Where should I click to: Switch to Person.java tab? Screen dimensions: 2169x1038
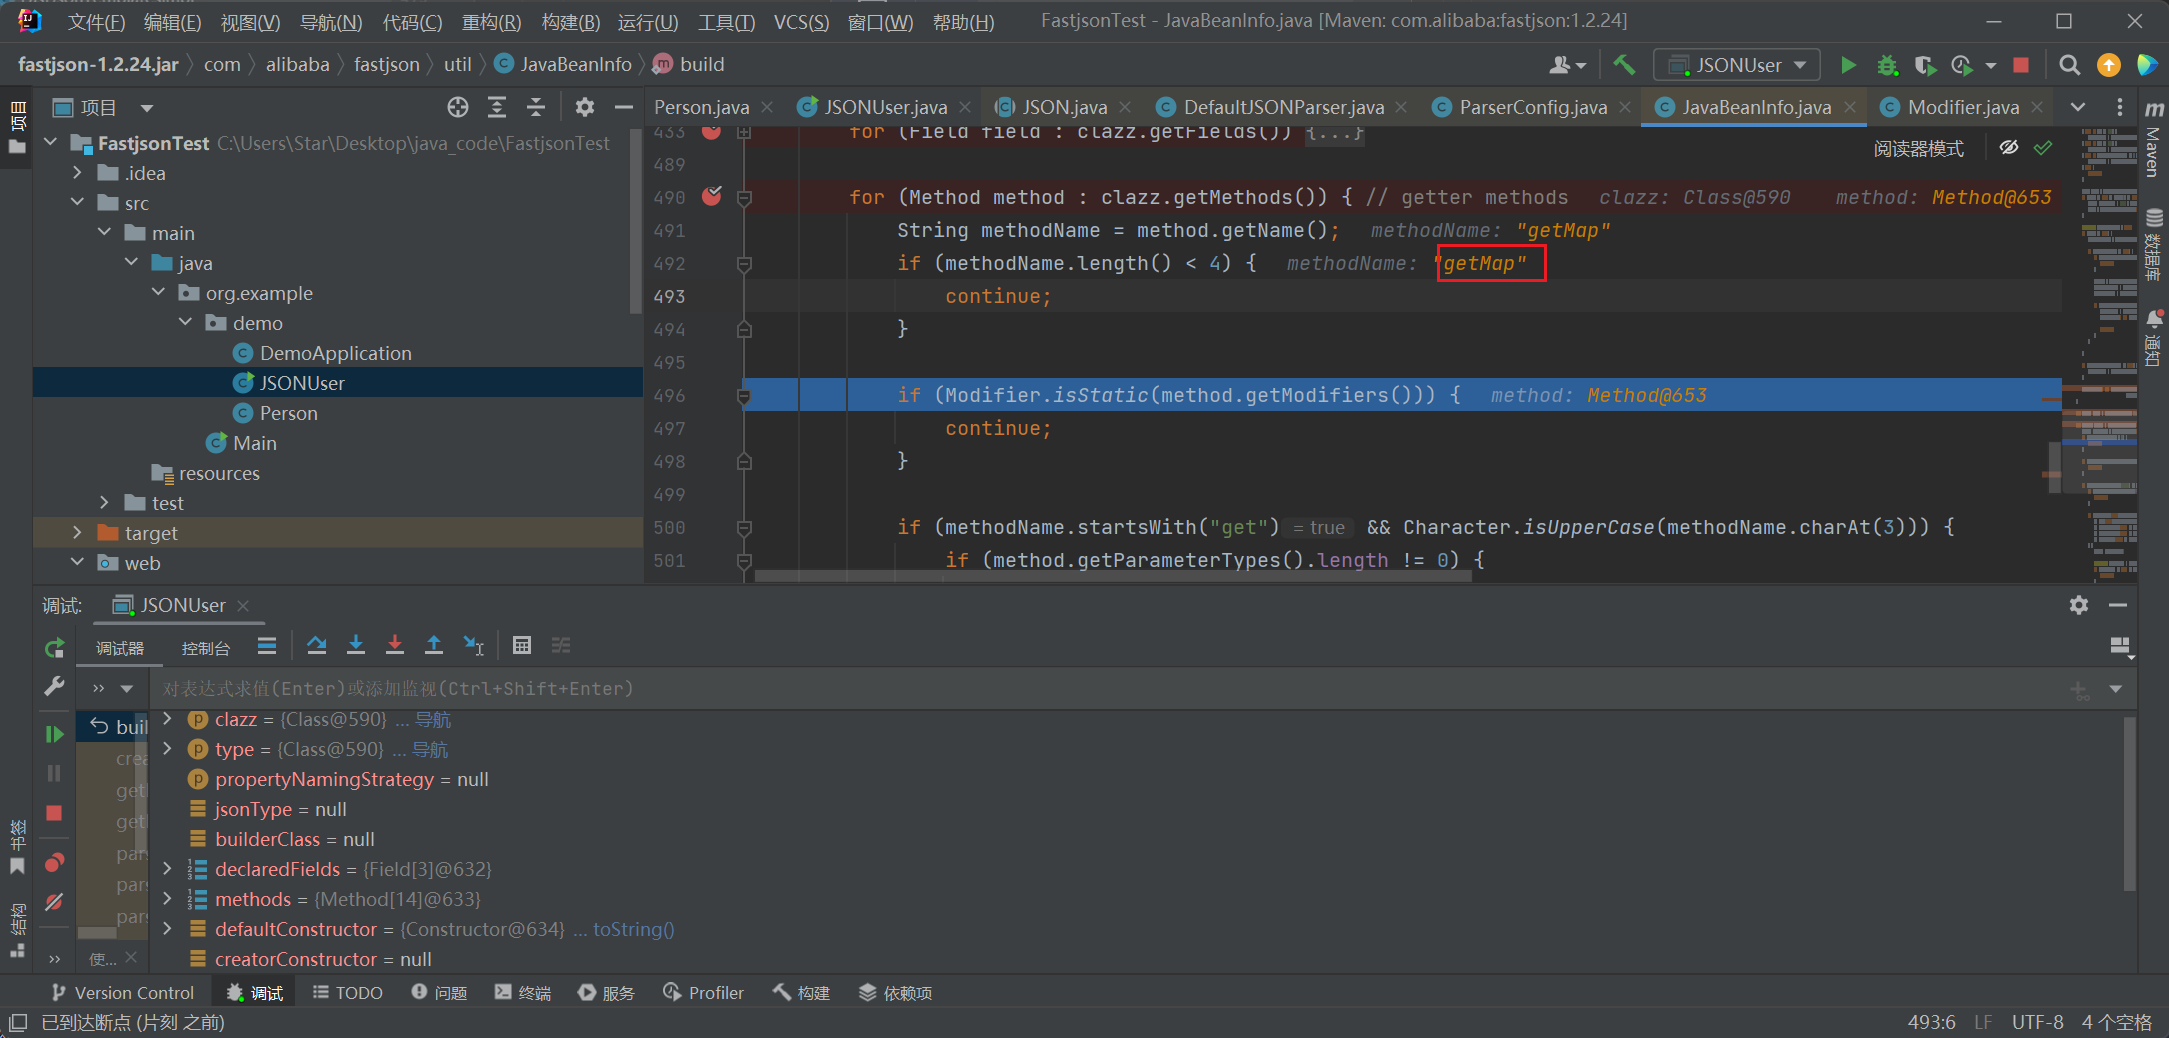click(x=701, y=107)
